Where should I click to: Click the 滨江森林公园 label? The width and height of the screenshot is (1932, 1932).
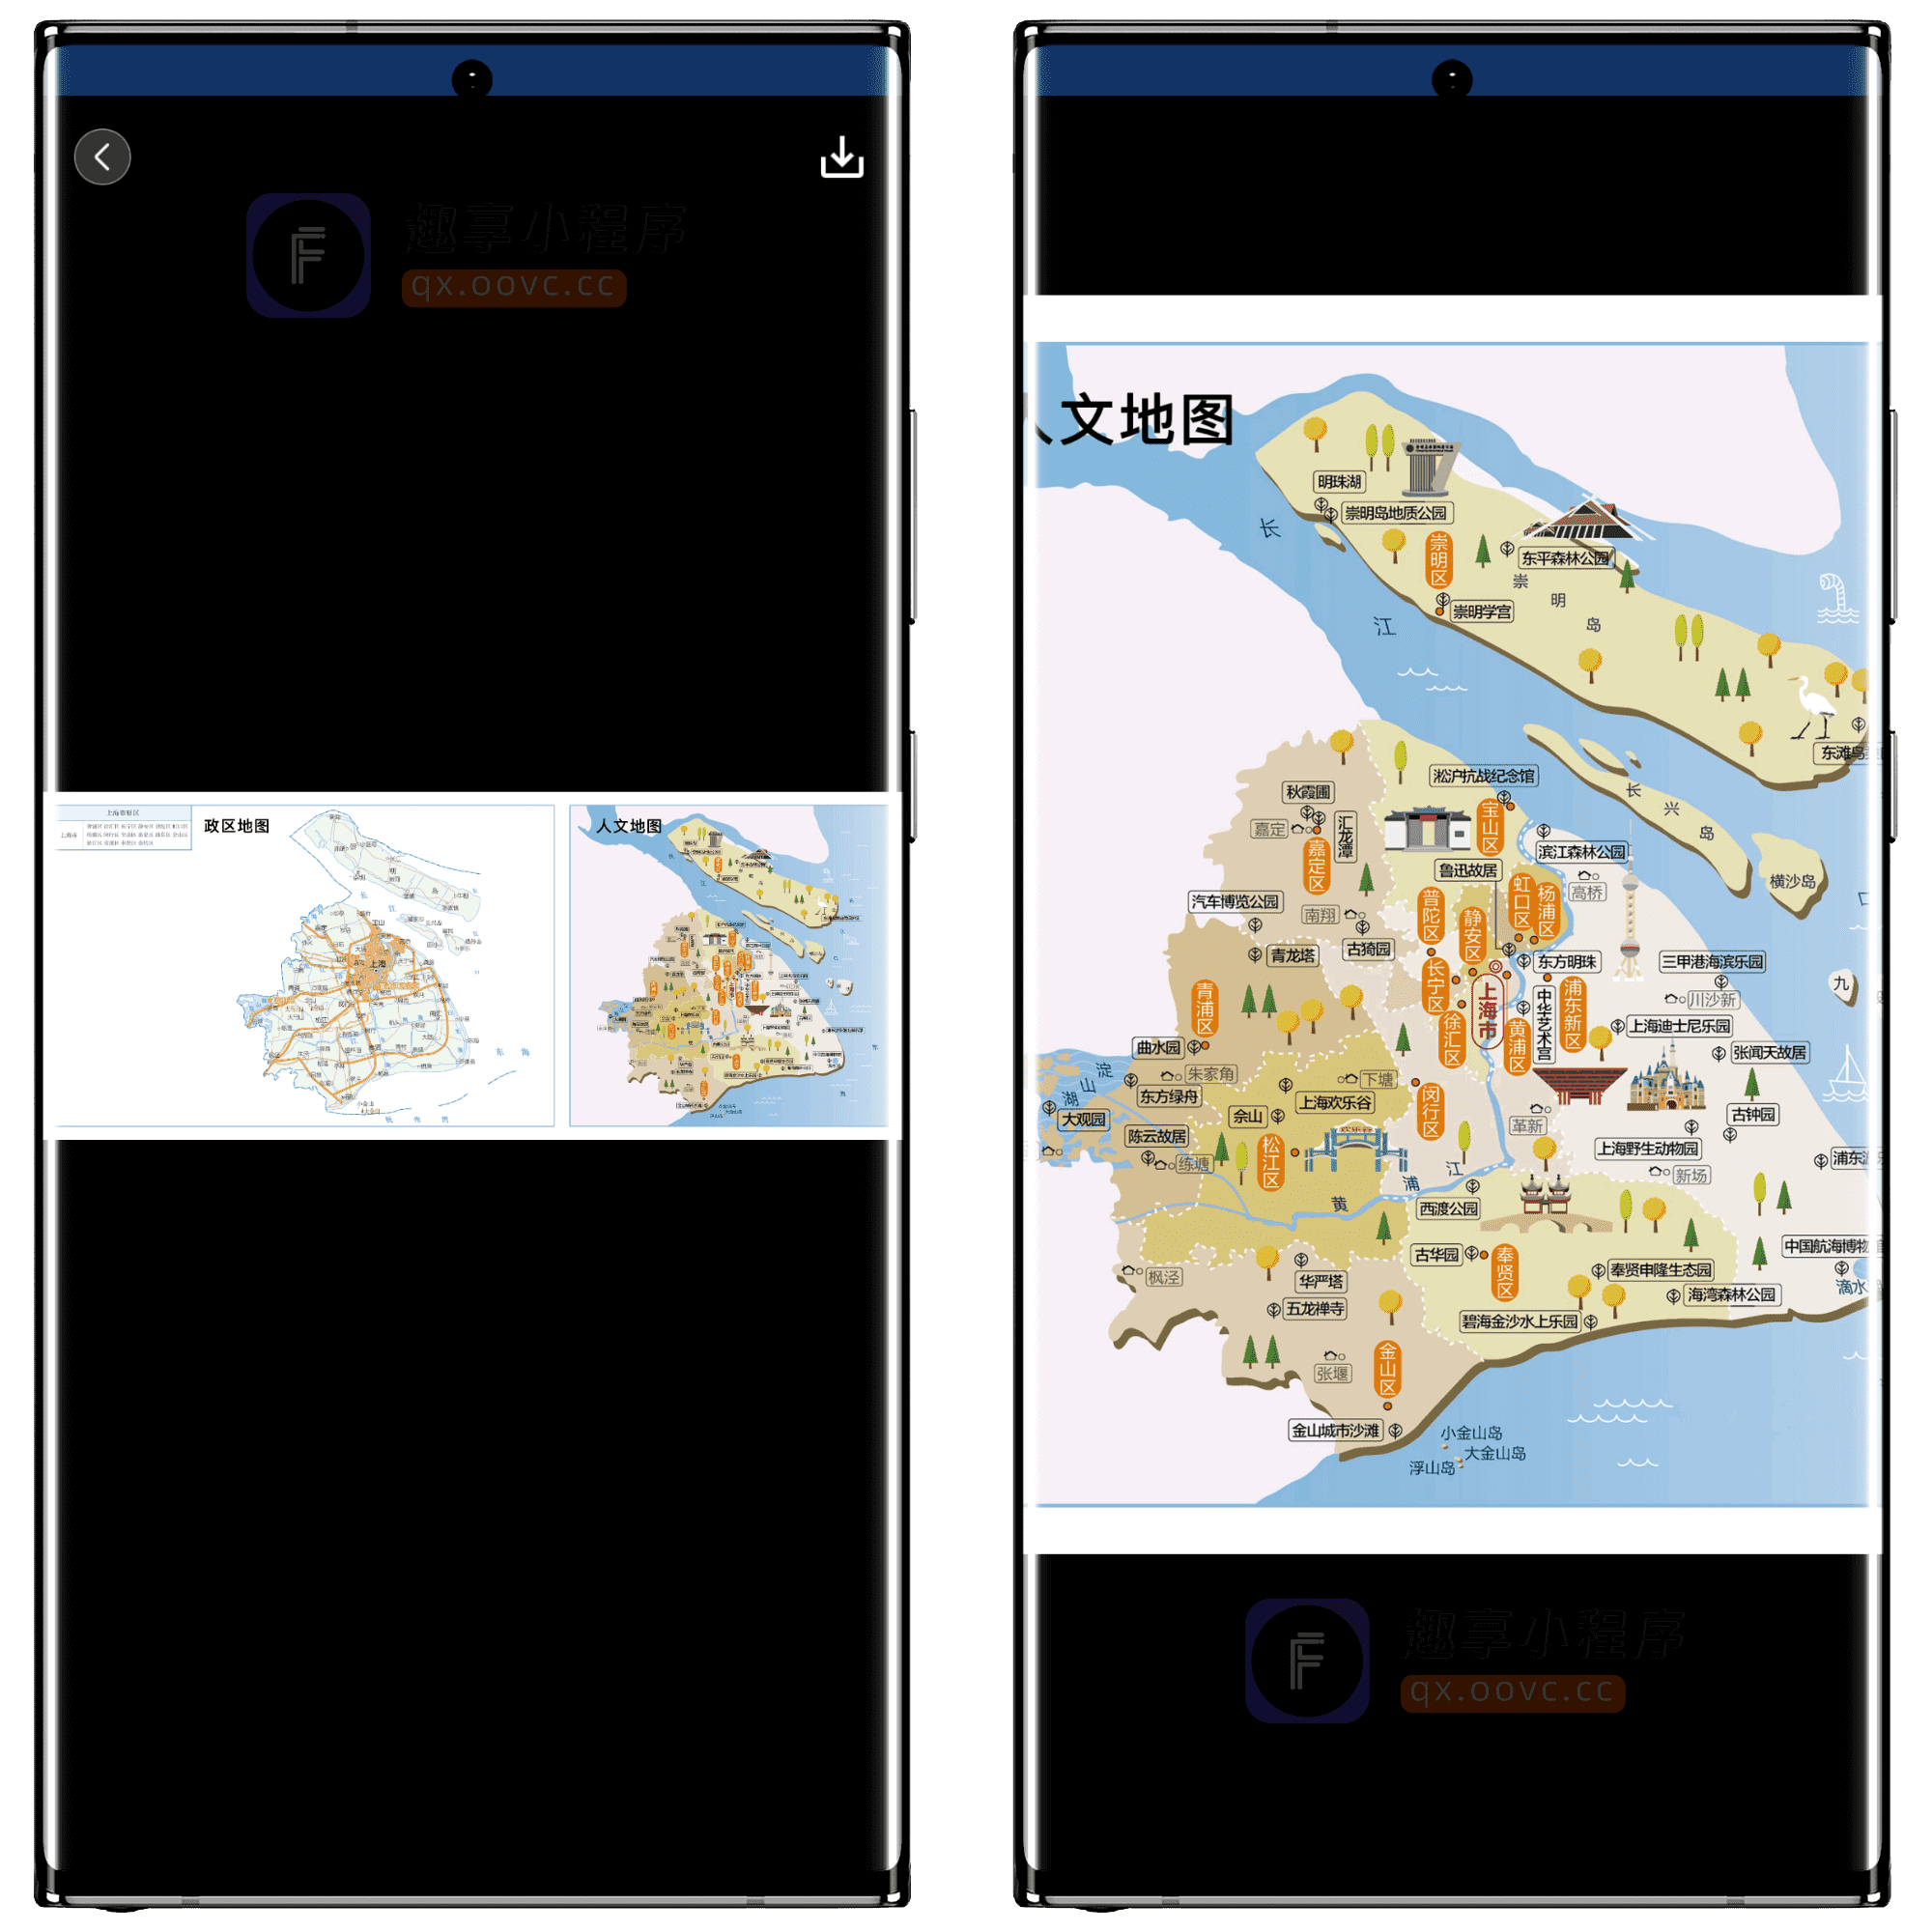(x=1582, y=852)
